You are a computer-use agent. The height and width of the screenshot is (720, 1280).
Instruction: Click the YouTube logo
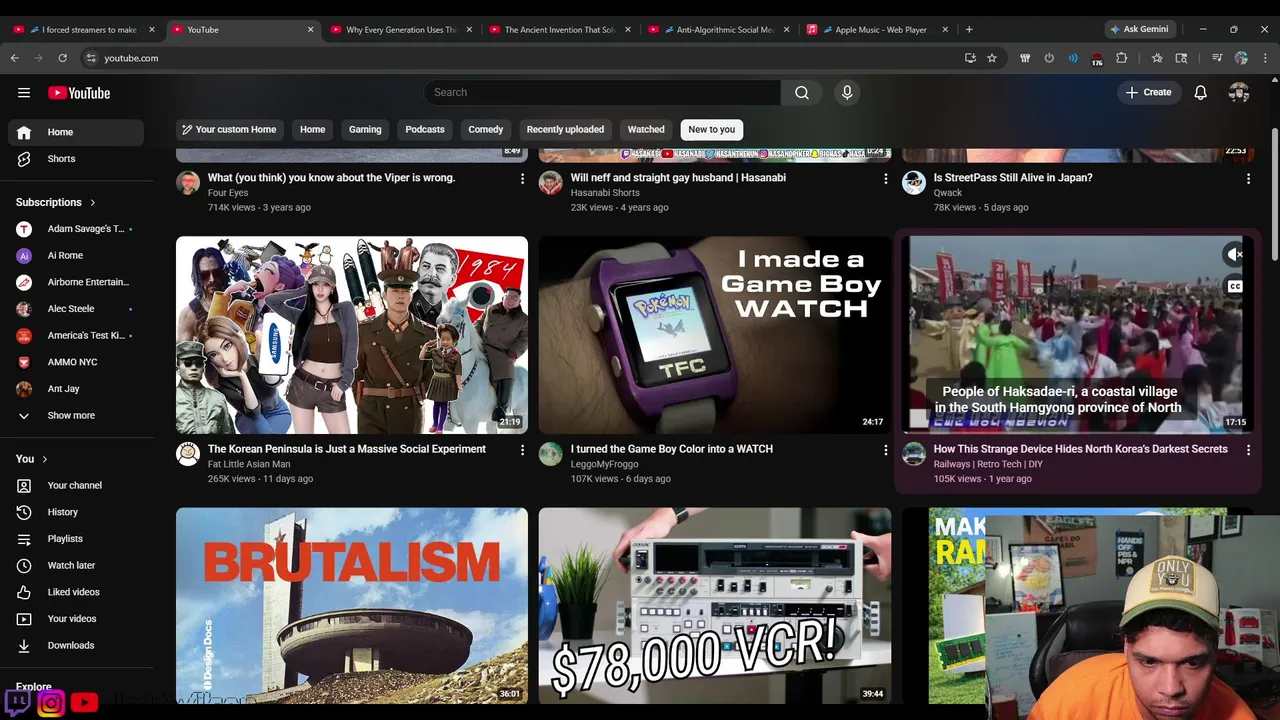(x=79, y=93)
